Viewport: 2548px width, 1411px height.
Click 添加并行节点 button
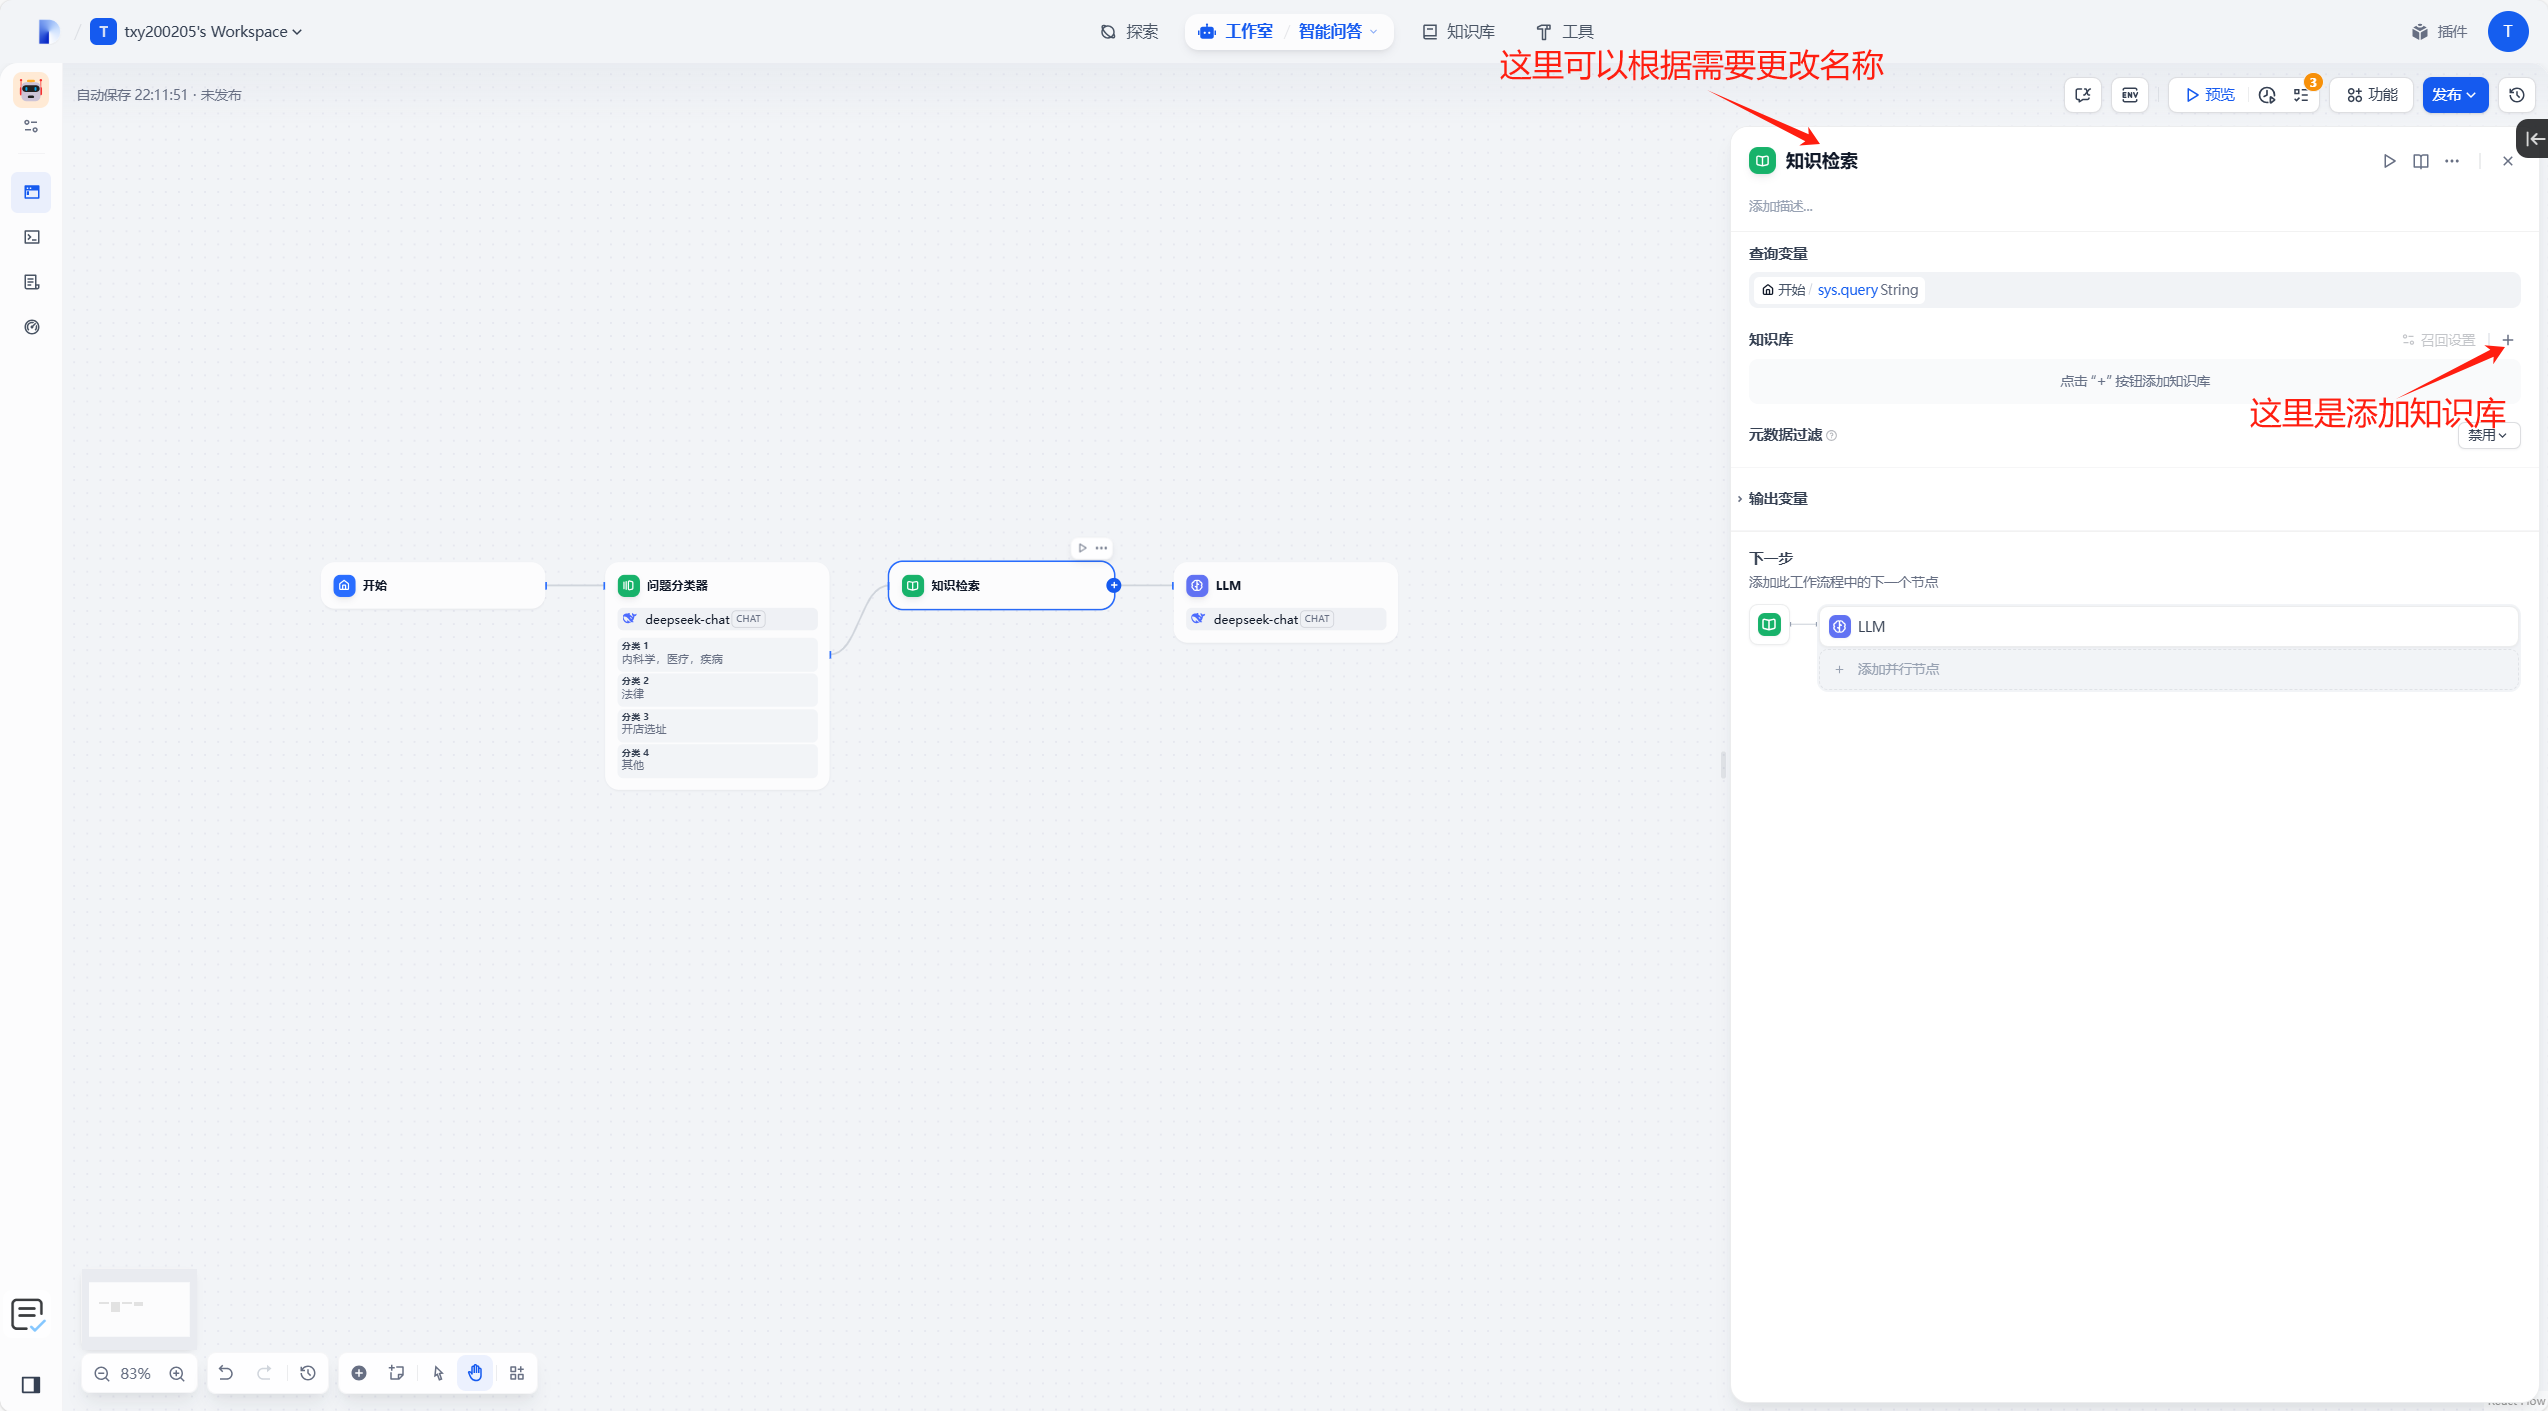click(1897, 669)
